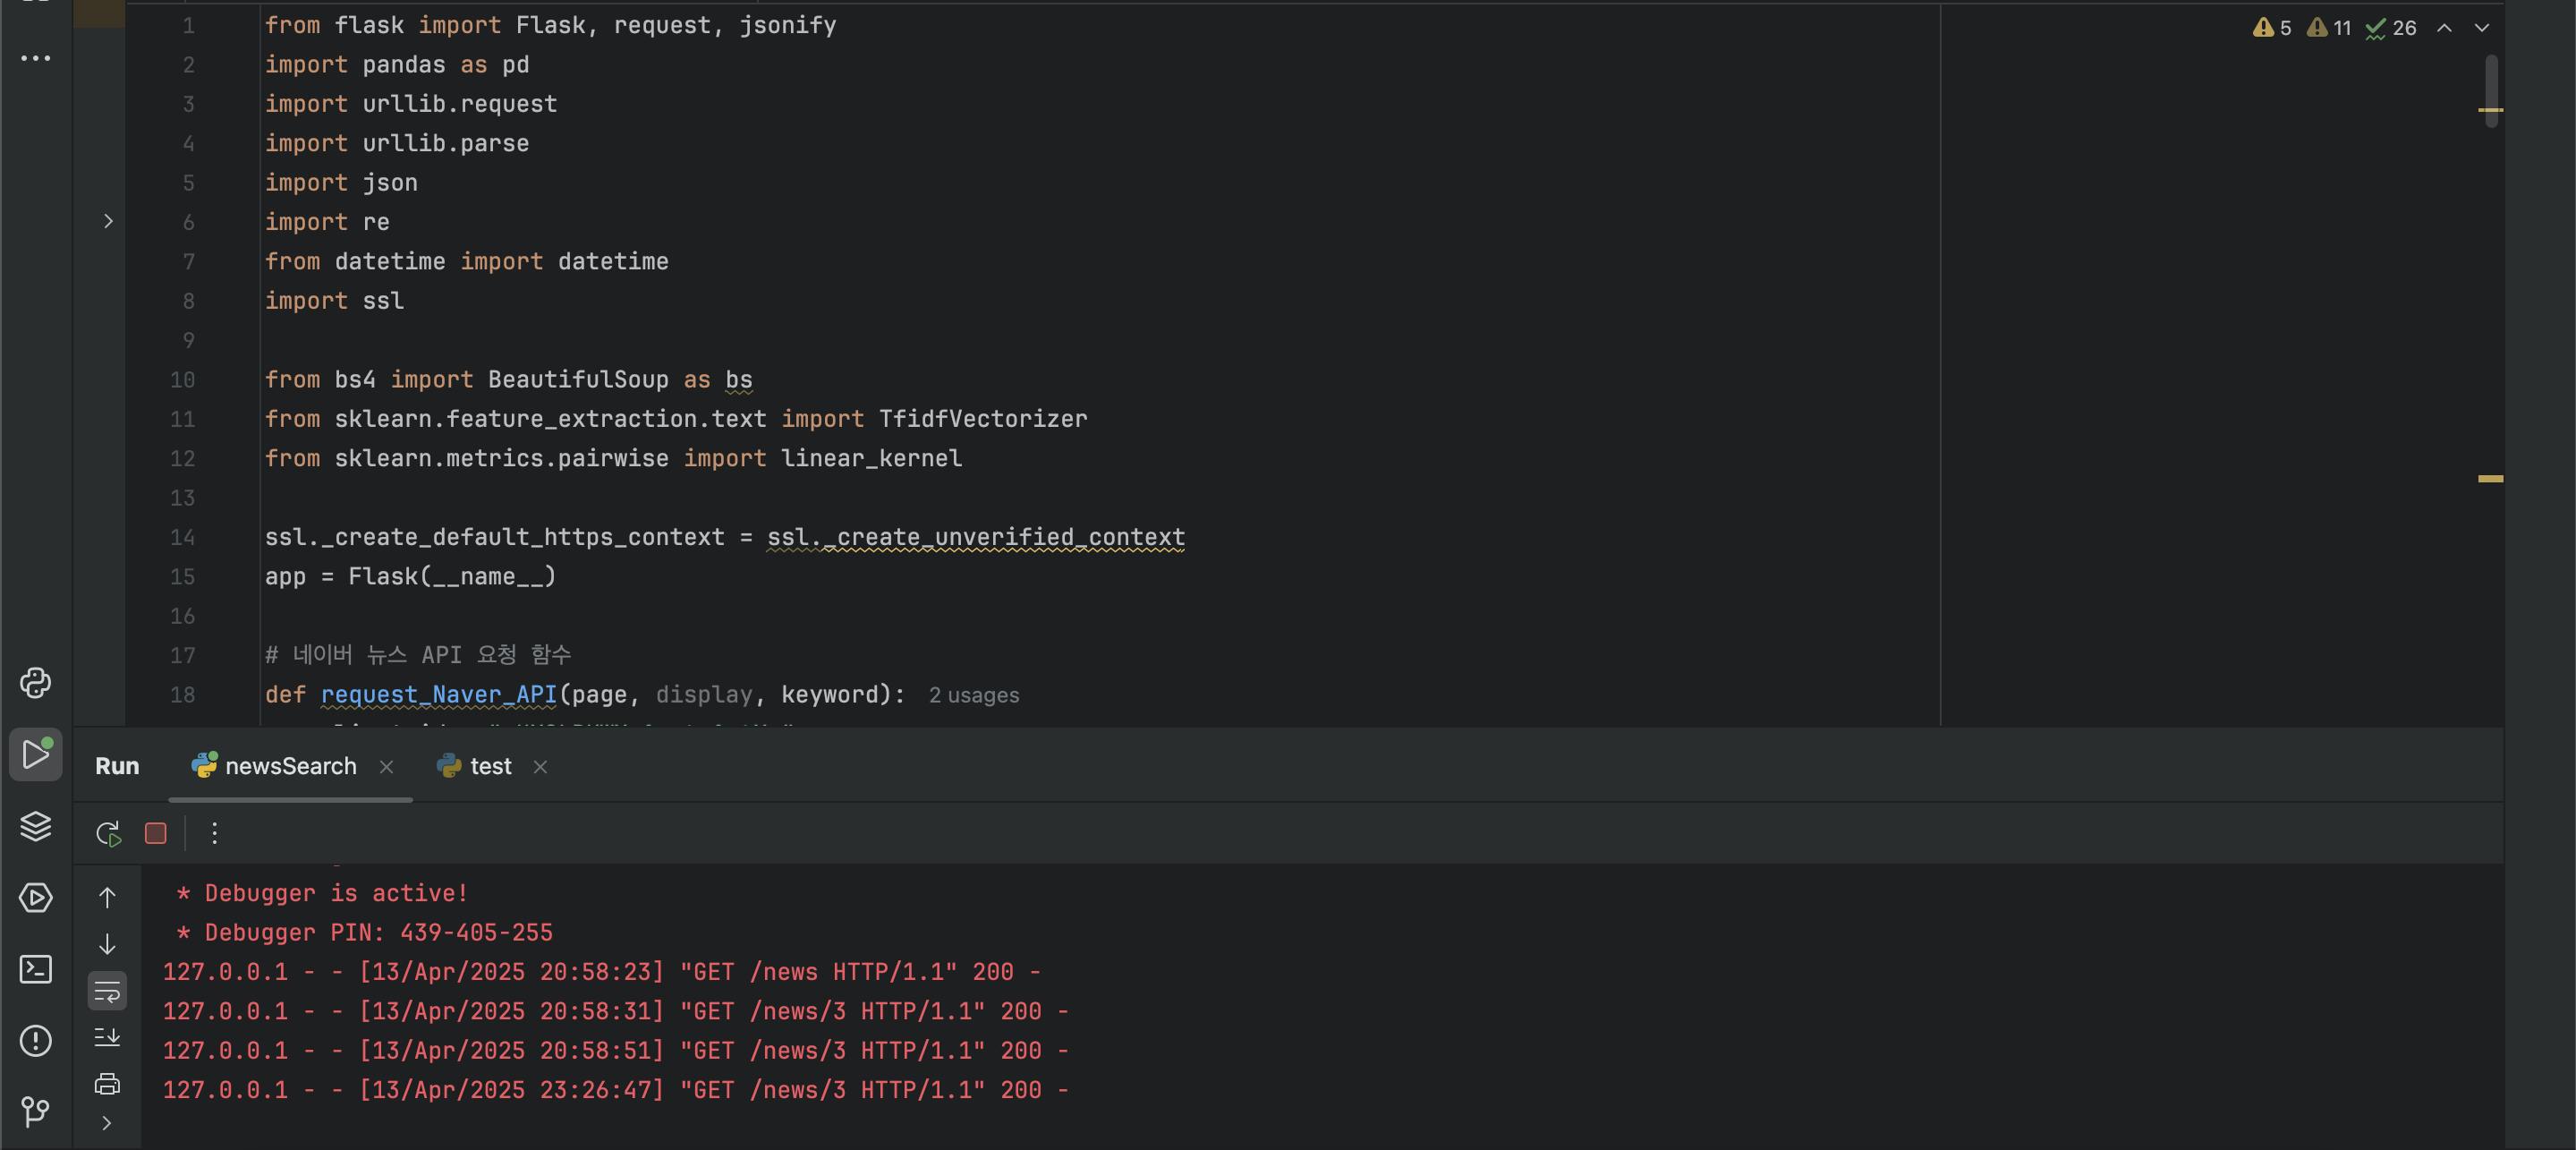
Task: Rerun newSearch with the rerun icon
Action: (108, 833)
